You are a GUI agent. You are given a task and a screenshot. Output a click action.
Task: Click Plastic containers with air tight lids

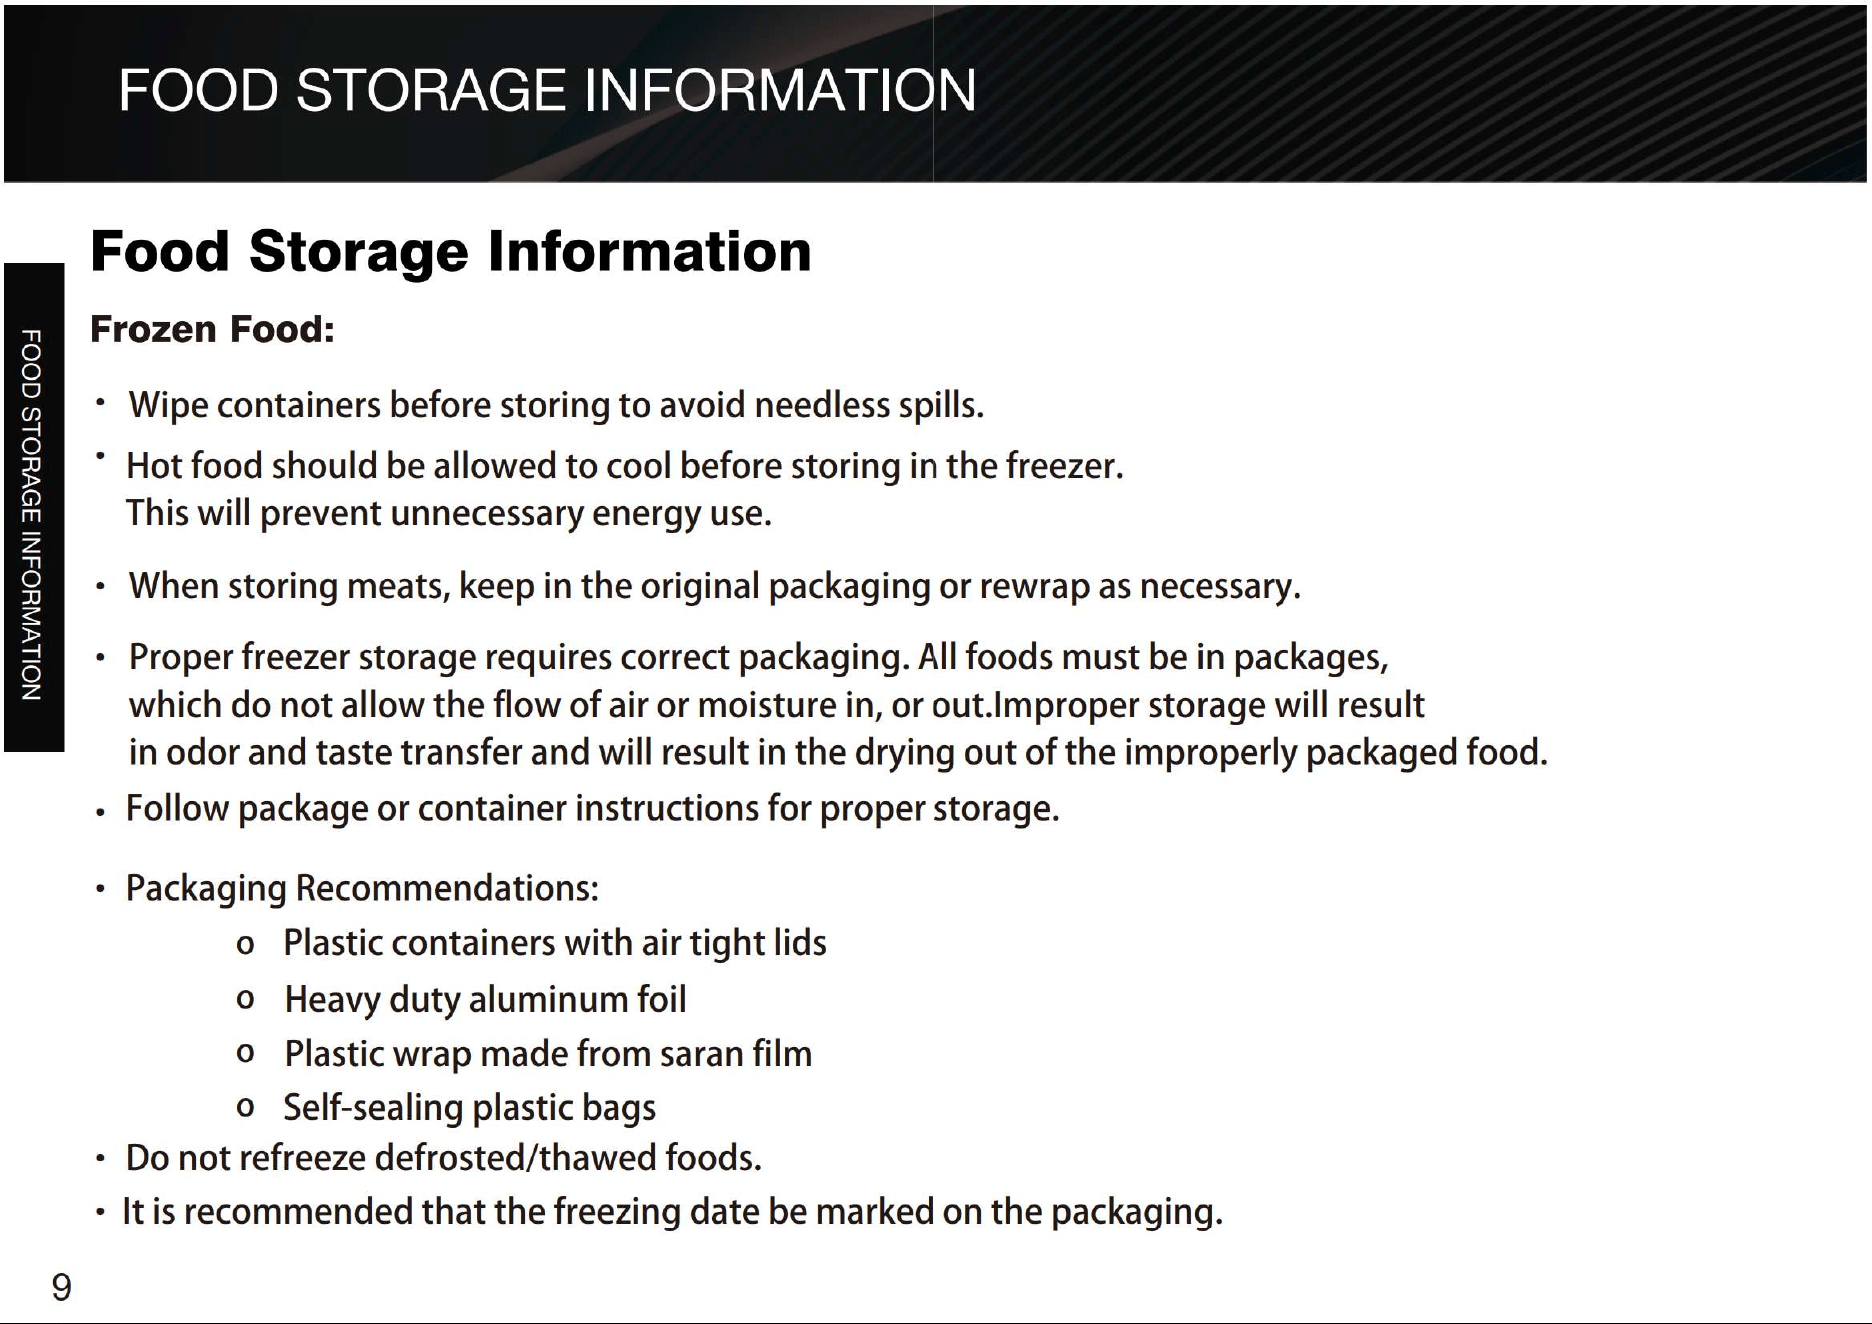(555, 943)
